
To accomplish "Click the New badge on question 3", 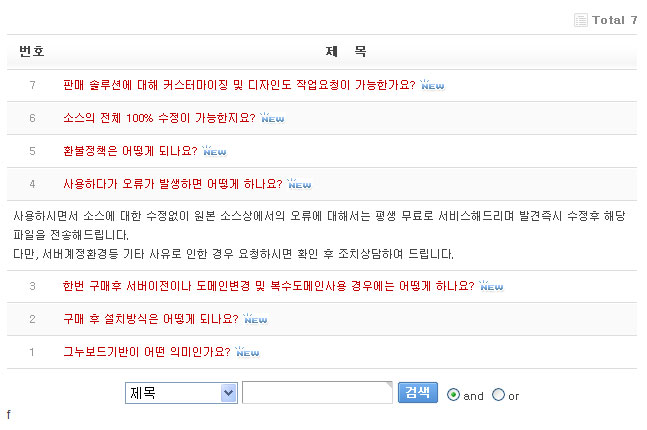I will point(491,286).
